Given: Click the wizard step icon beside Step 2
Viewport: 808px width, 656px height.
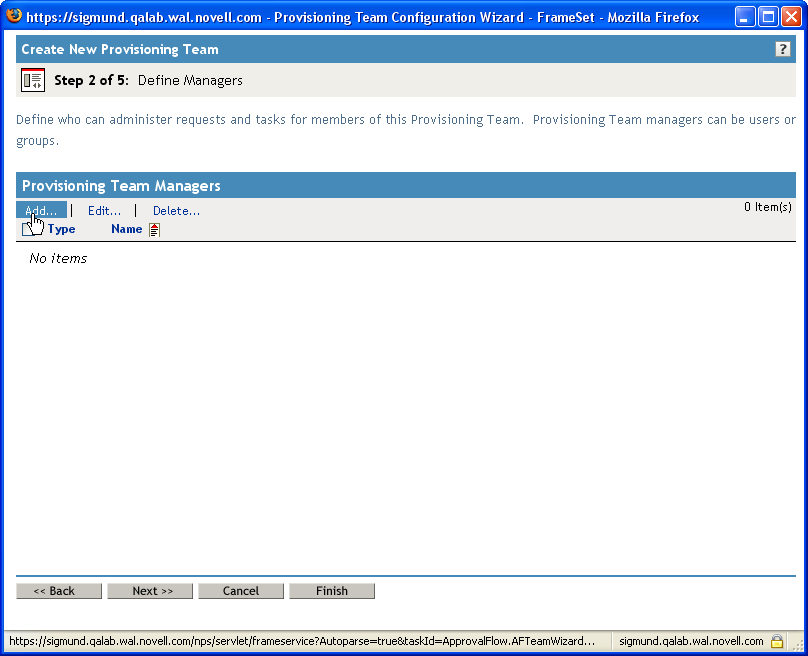Looking at the screenshot, I should [33, 80].
